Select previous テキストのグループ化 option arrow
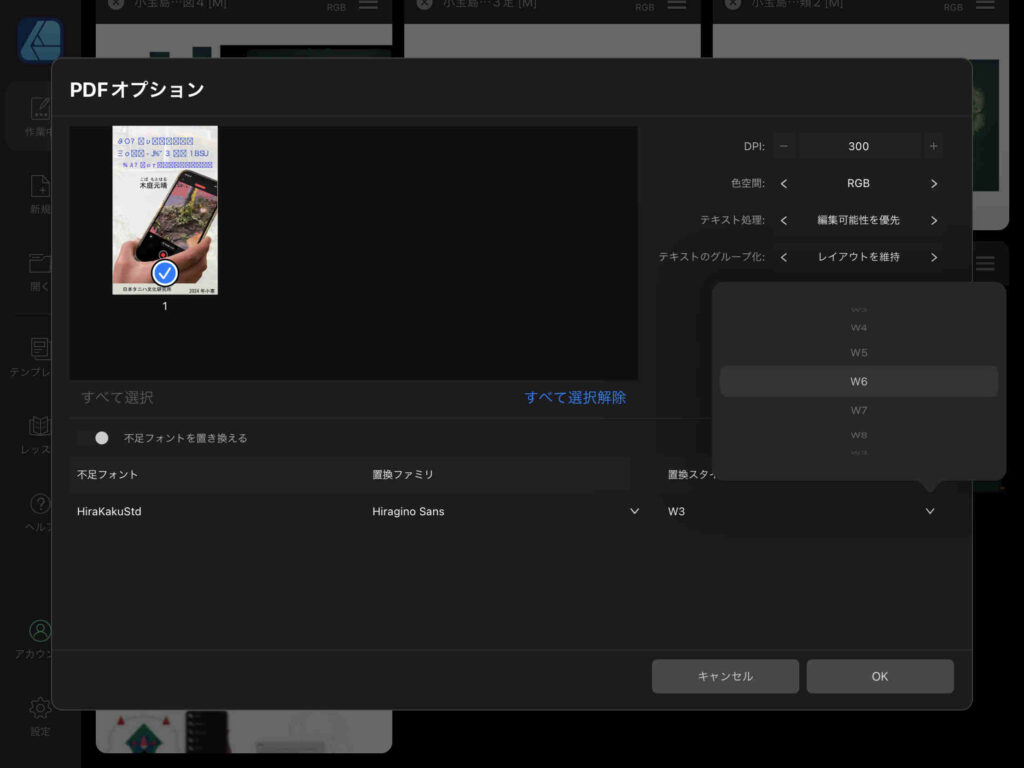The width and height of the screenshot is (1024, 768). click(x=784, y=257)
